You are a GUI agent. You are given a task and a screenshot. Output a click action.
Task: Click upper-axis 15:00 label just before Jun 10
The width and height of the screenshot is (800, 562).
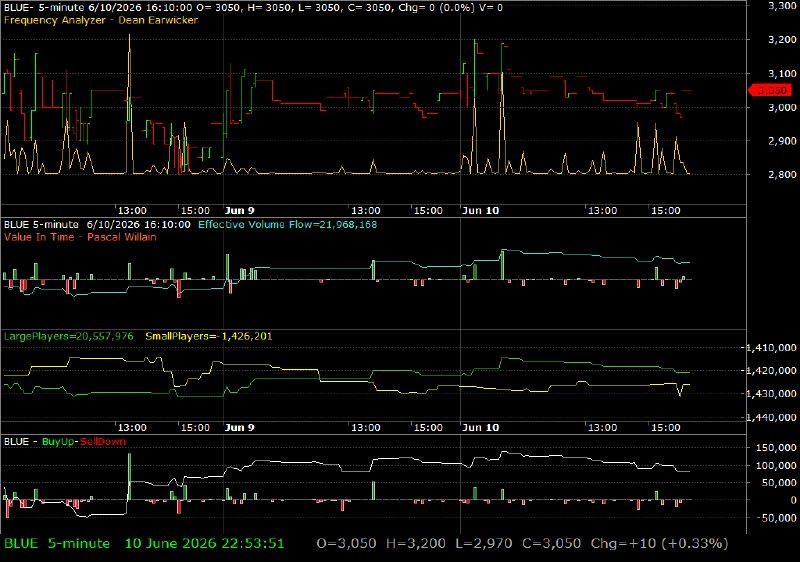[x=428, y=210]
